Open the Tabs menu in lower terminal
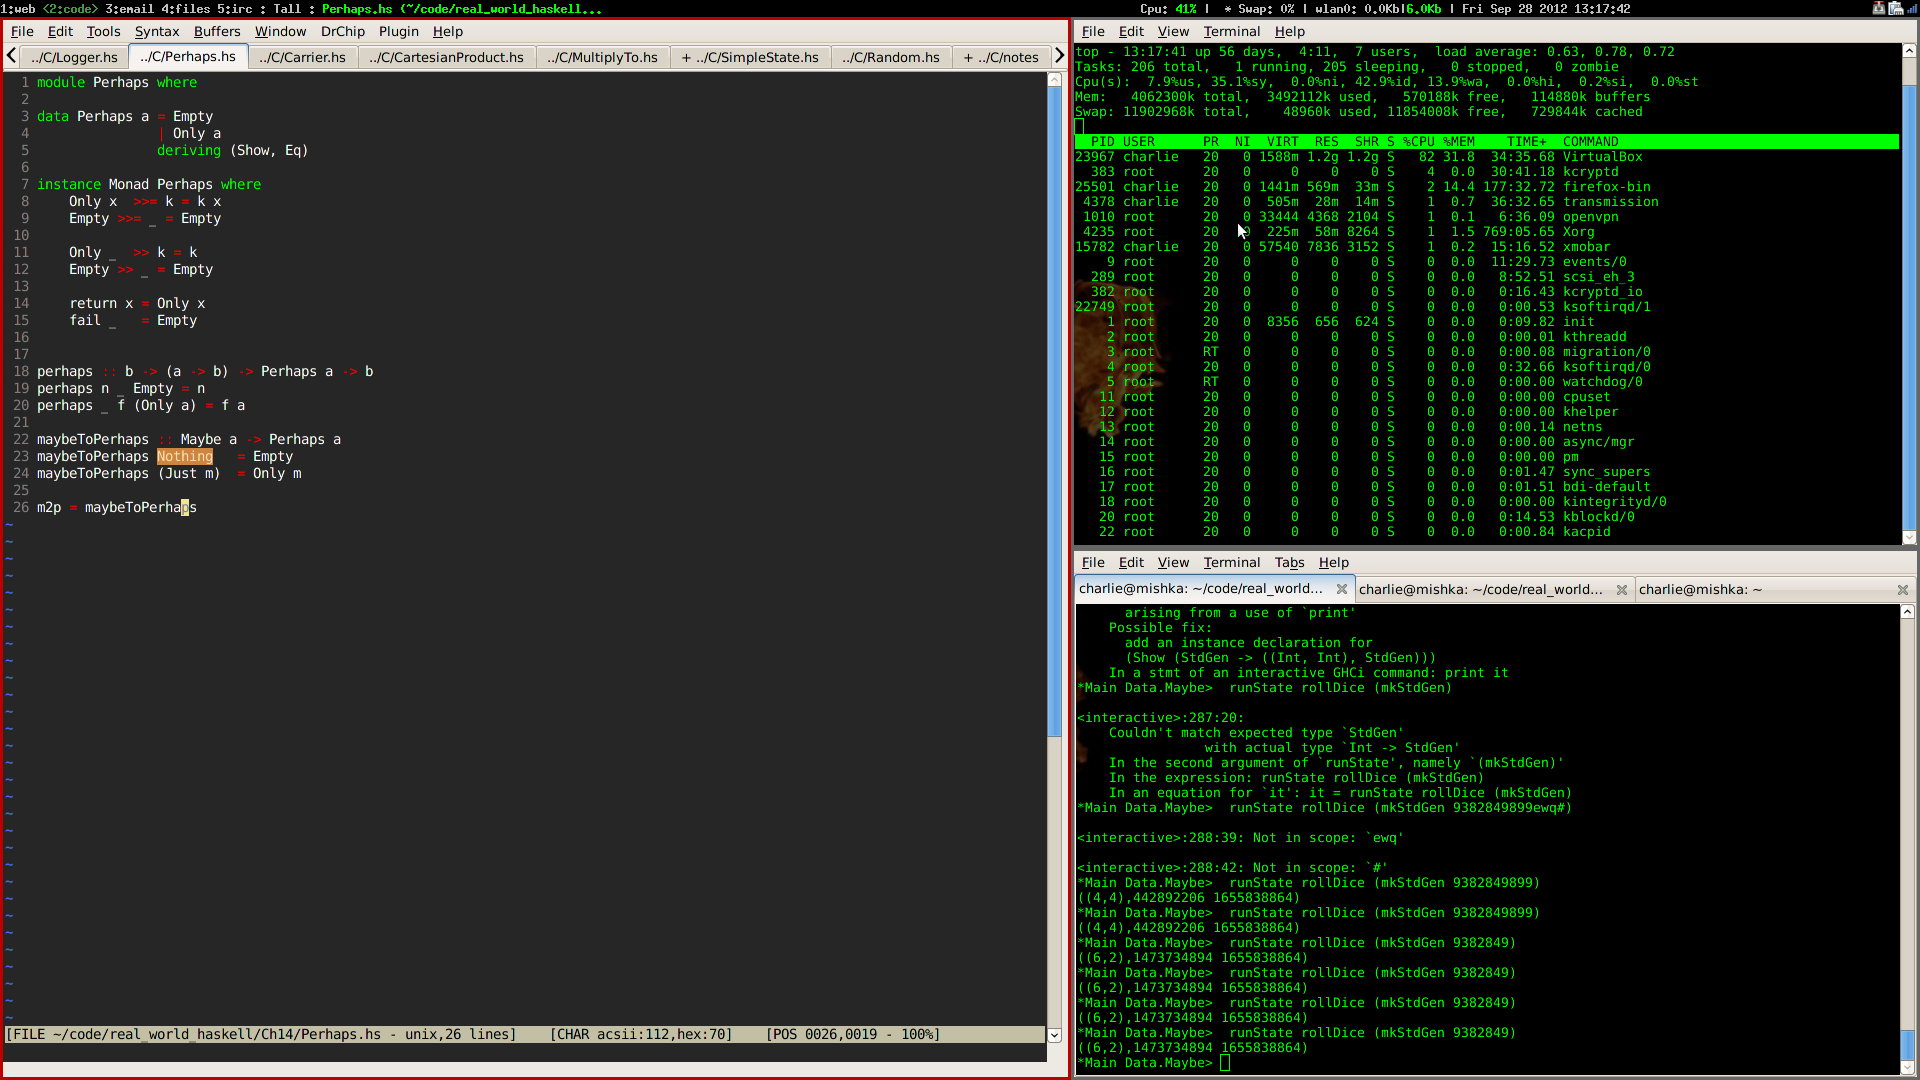 [1289, 562]
